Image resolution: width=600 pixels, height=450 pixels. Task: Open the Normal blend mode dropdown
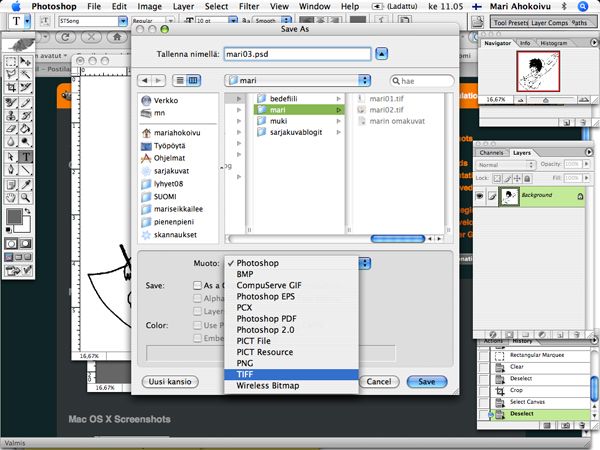point(505,165)
